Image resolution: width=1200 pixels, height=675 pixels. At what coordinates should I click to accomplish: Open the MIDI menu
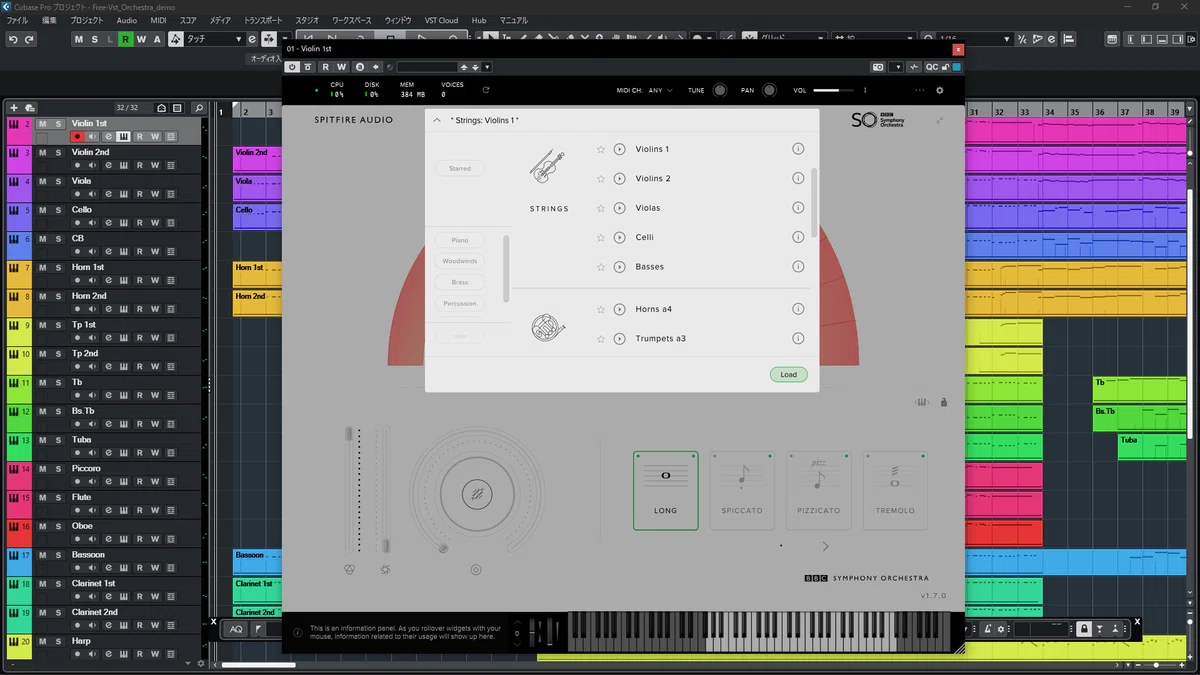tap(159, 20)
